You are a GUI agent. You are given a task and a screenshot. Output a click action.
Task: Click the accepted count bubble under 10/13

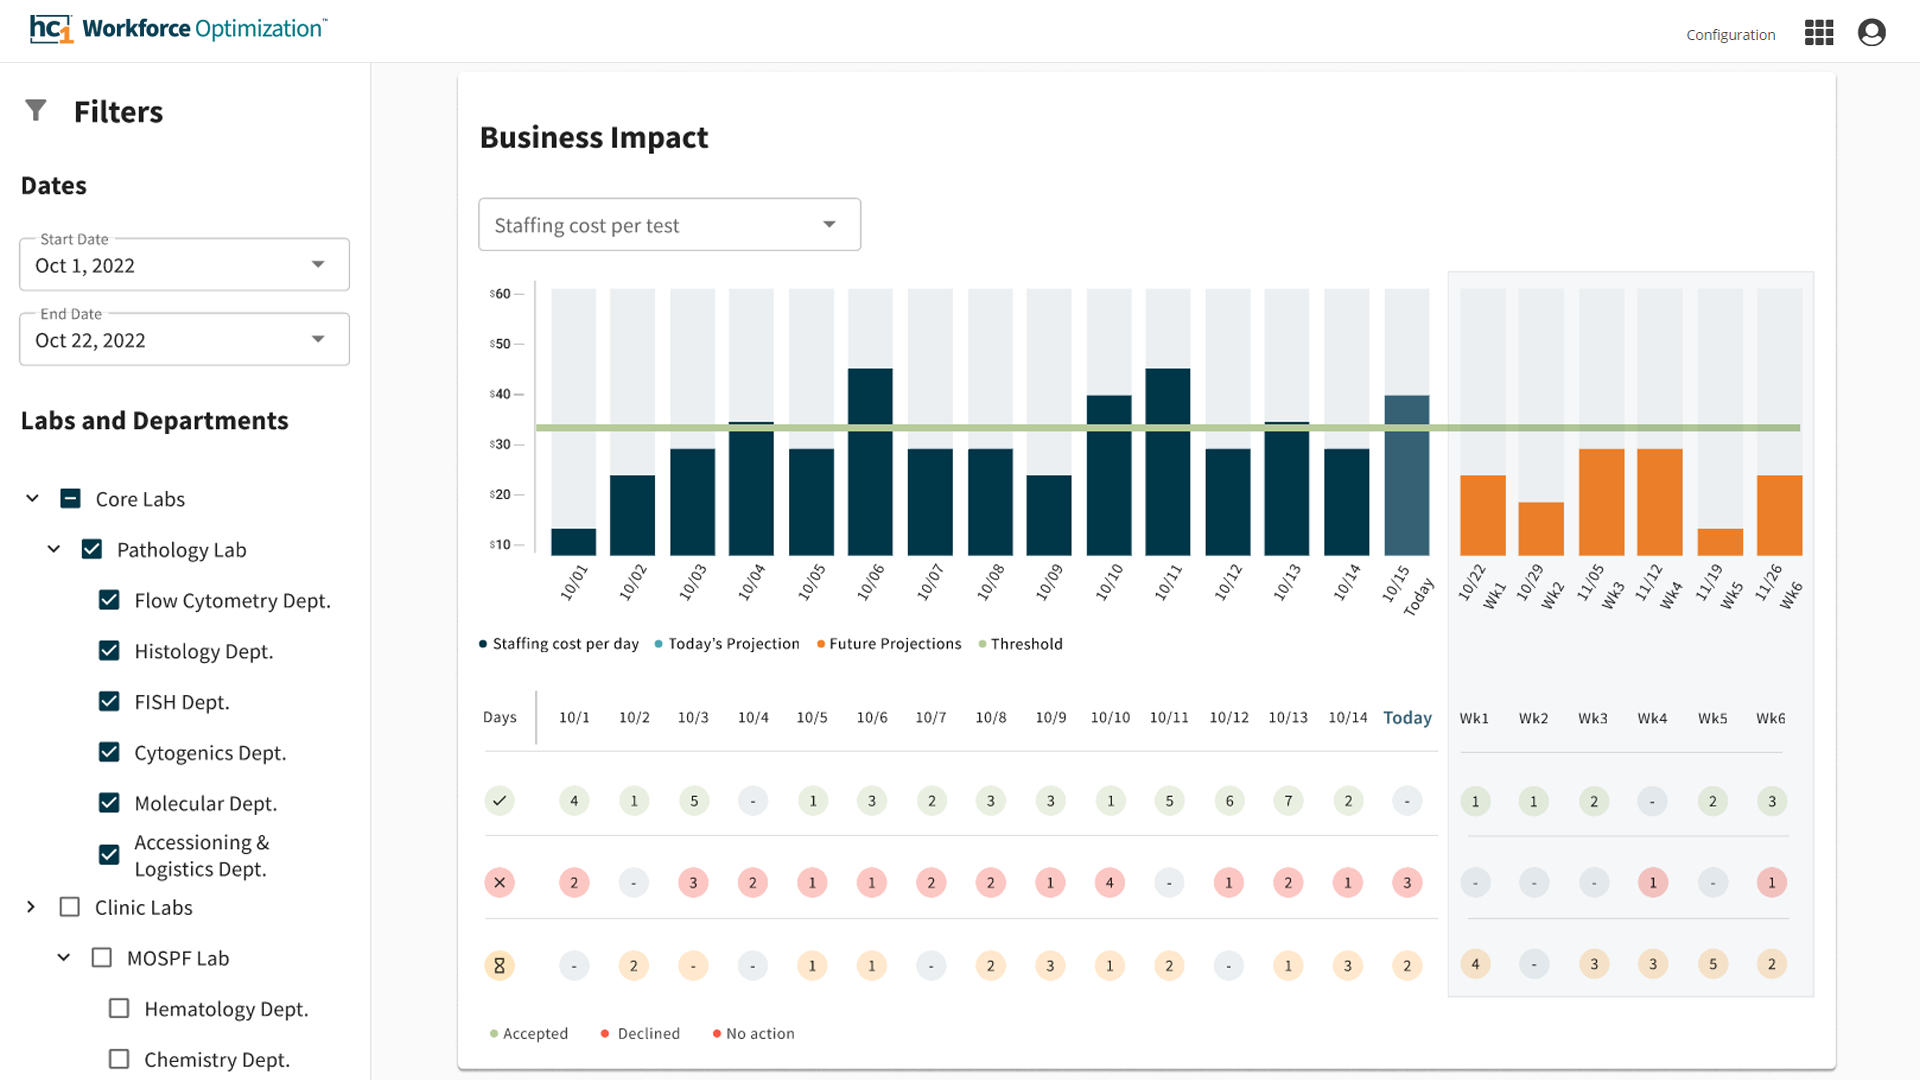[1288, 800]
